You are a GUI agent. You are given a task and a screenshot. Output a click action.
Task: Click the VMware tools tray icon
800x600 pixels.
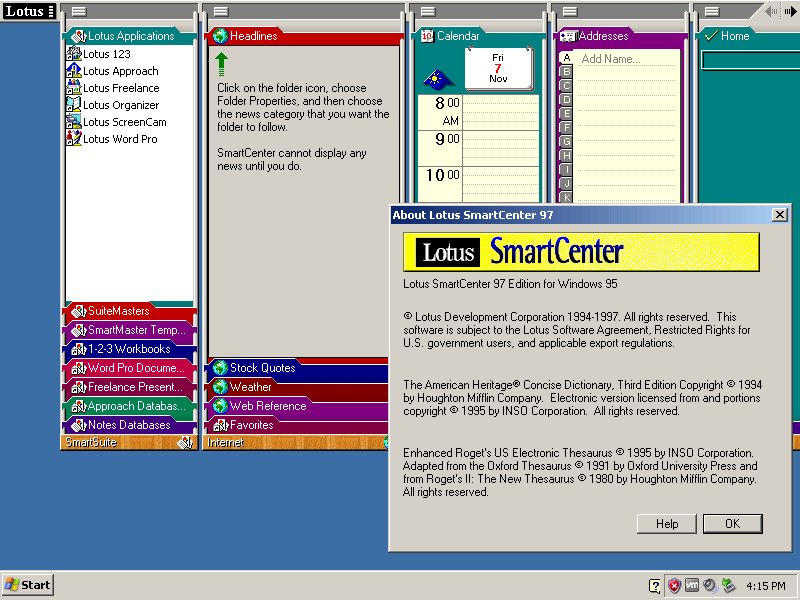[692, 585]
